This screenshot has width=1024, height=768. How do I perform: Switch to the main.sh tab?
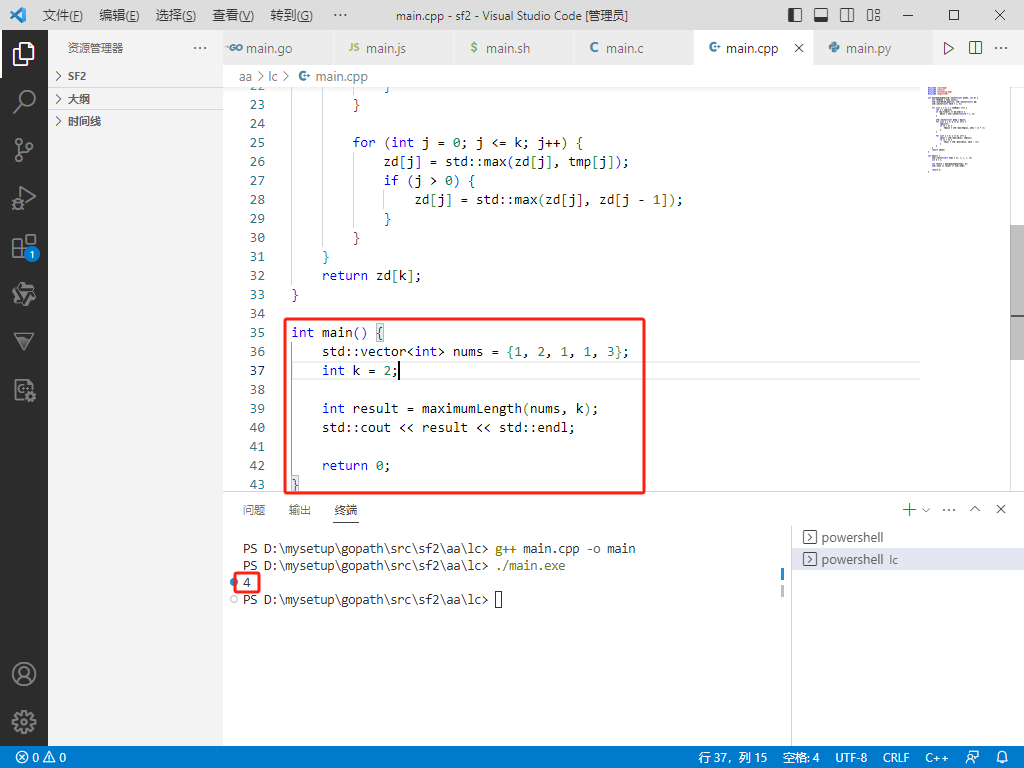[x=513, y=48]
